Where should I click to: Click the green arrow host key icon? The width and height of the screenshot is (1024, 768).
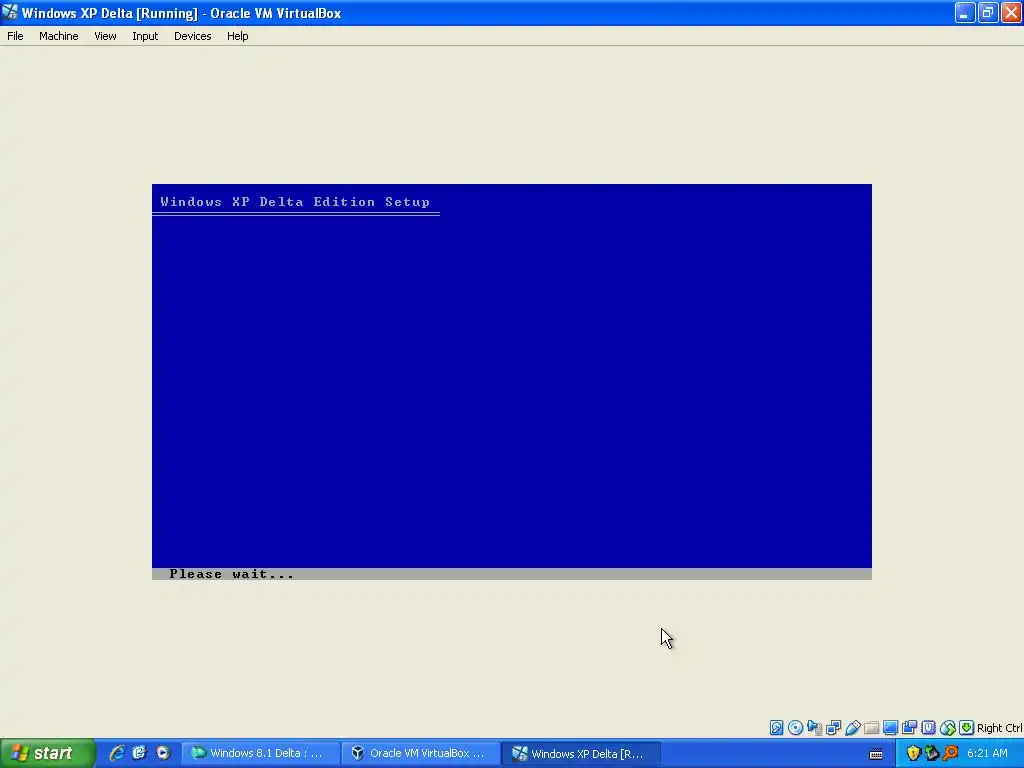pos(967,728)
